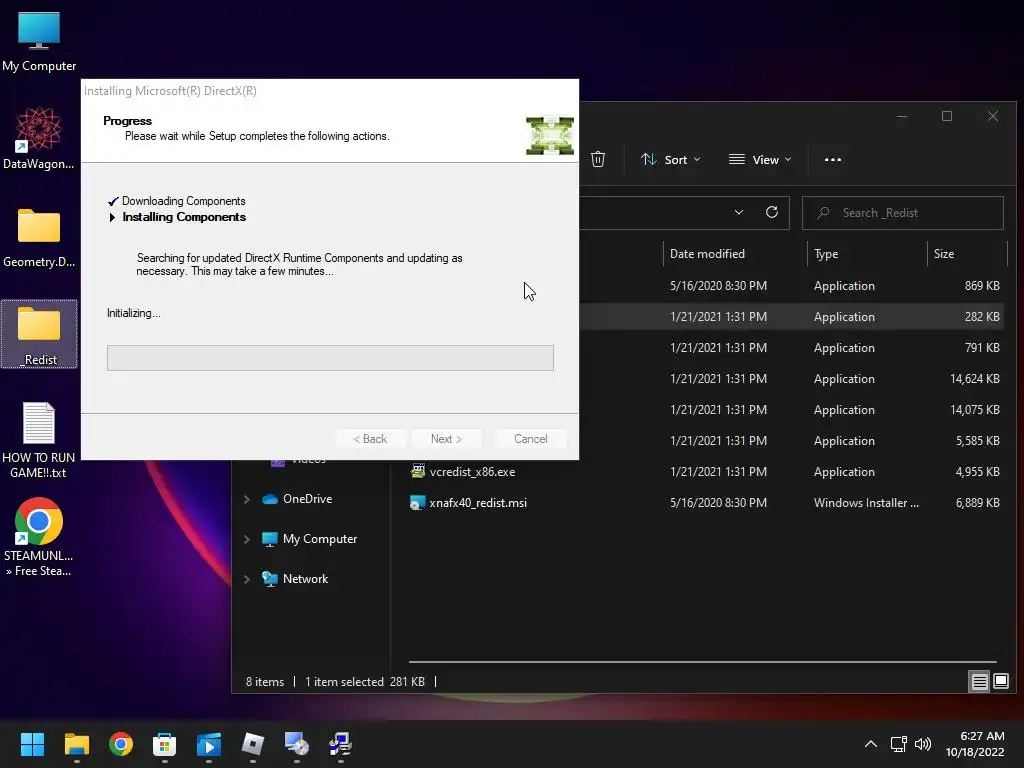Click the 5,585 KB size cell

(978, 441)
